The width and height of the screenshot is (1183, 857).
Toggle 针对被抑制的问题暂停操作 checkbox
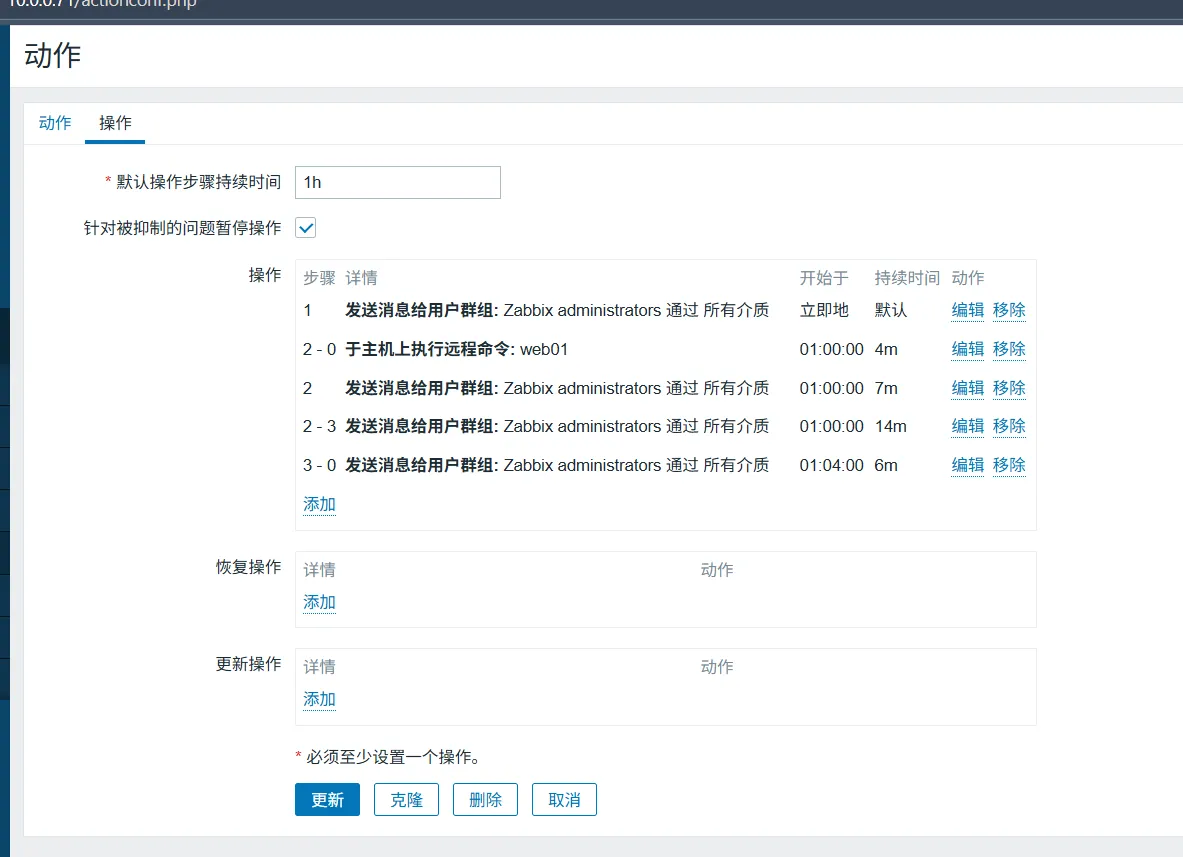click(306, 228)
